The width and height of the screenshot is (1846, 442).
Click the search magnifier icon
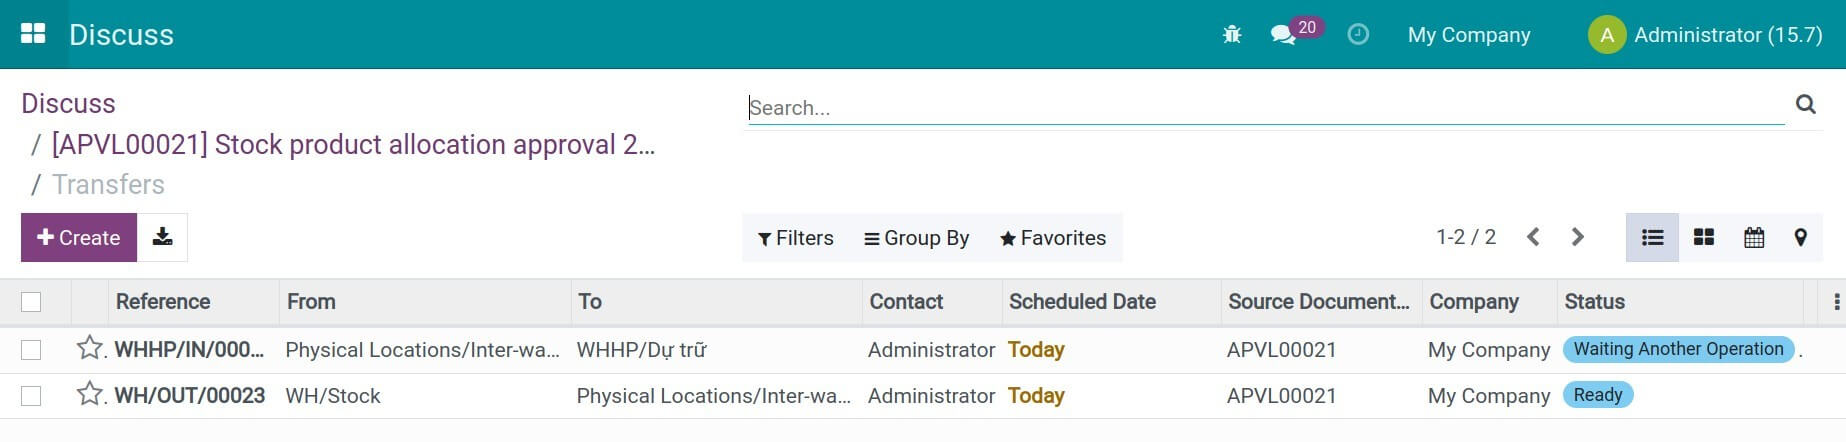click(x=1805, y=105)
